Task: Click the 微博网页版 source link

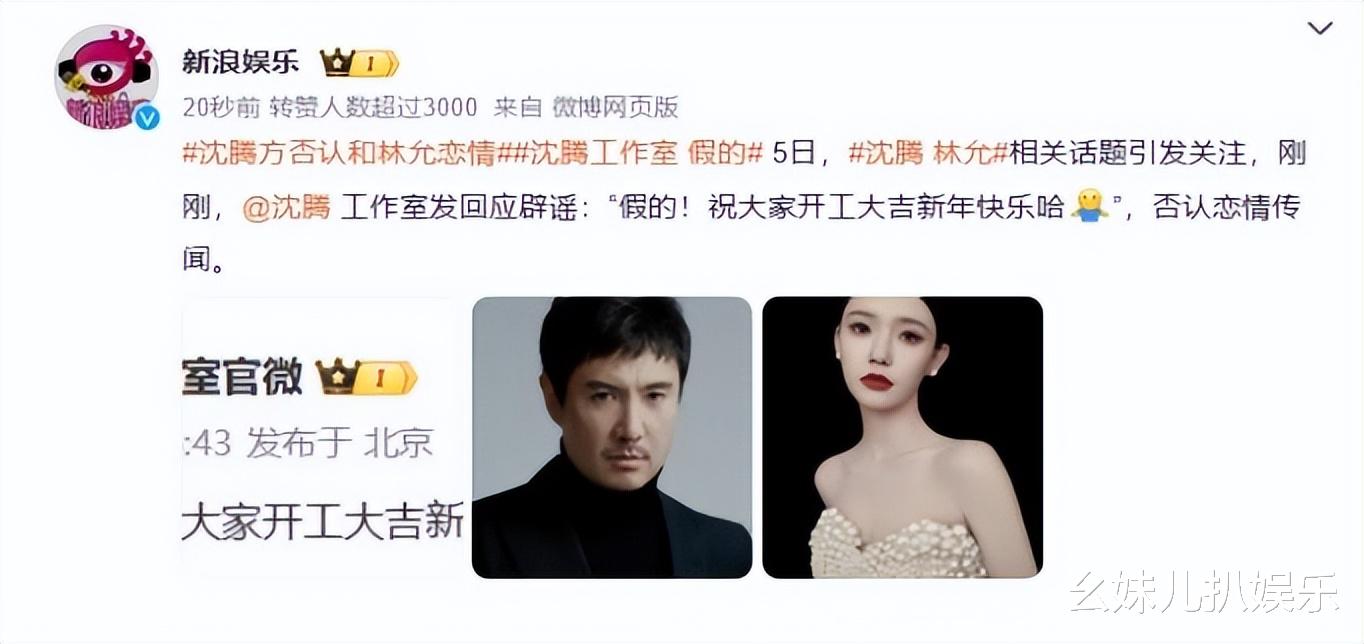Action: click(614, 107)
